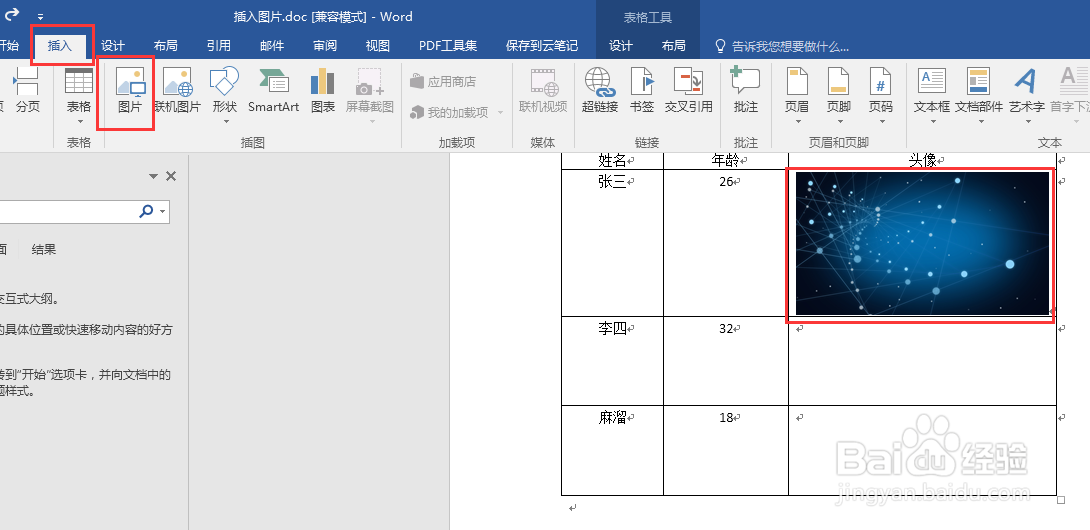Viewport: 1090px width, 530px height.
Task: Insert a 文本框 text box
Action: click(932, 95)
